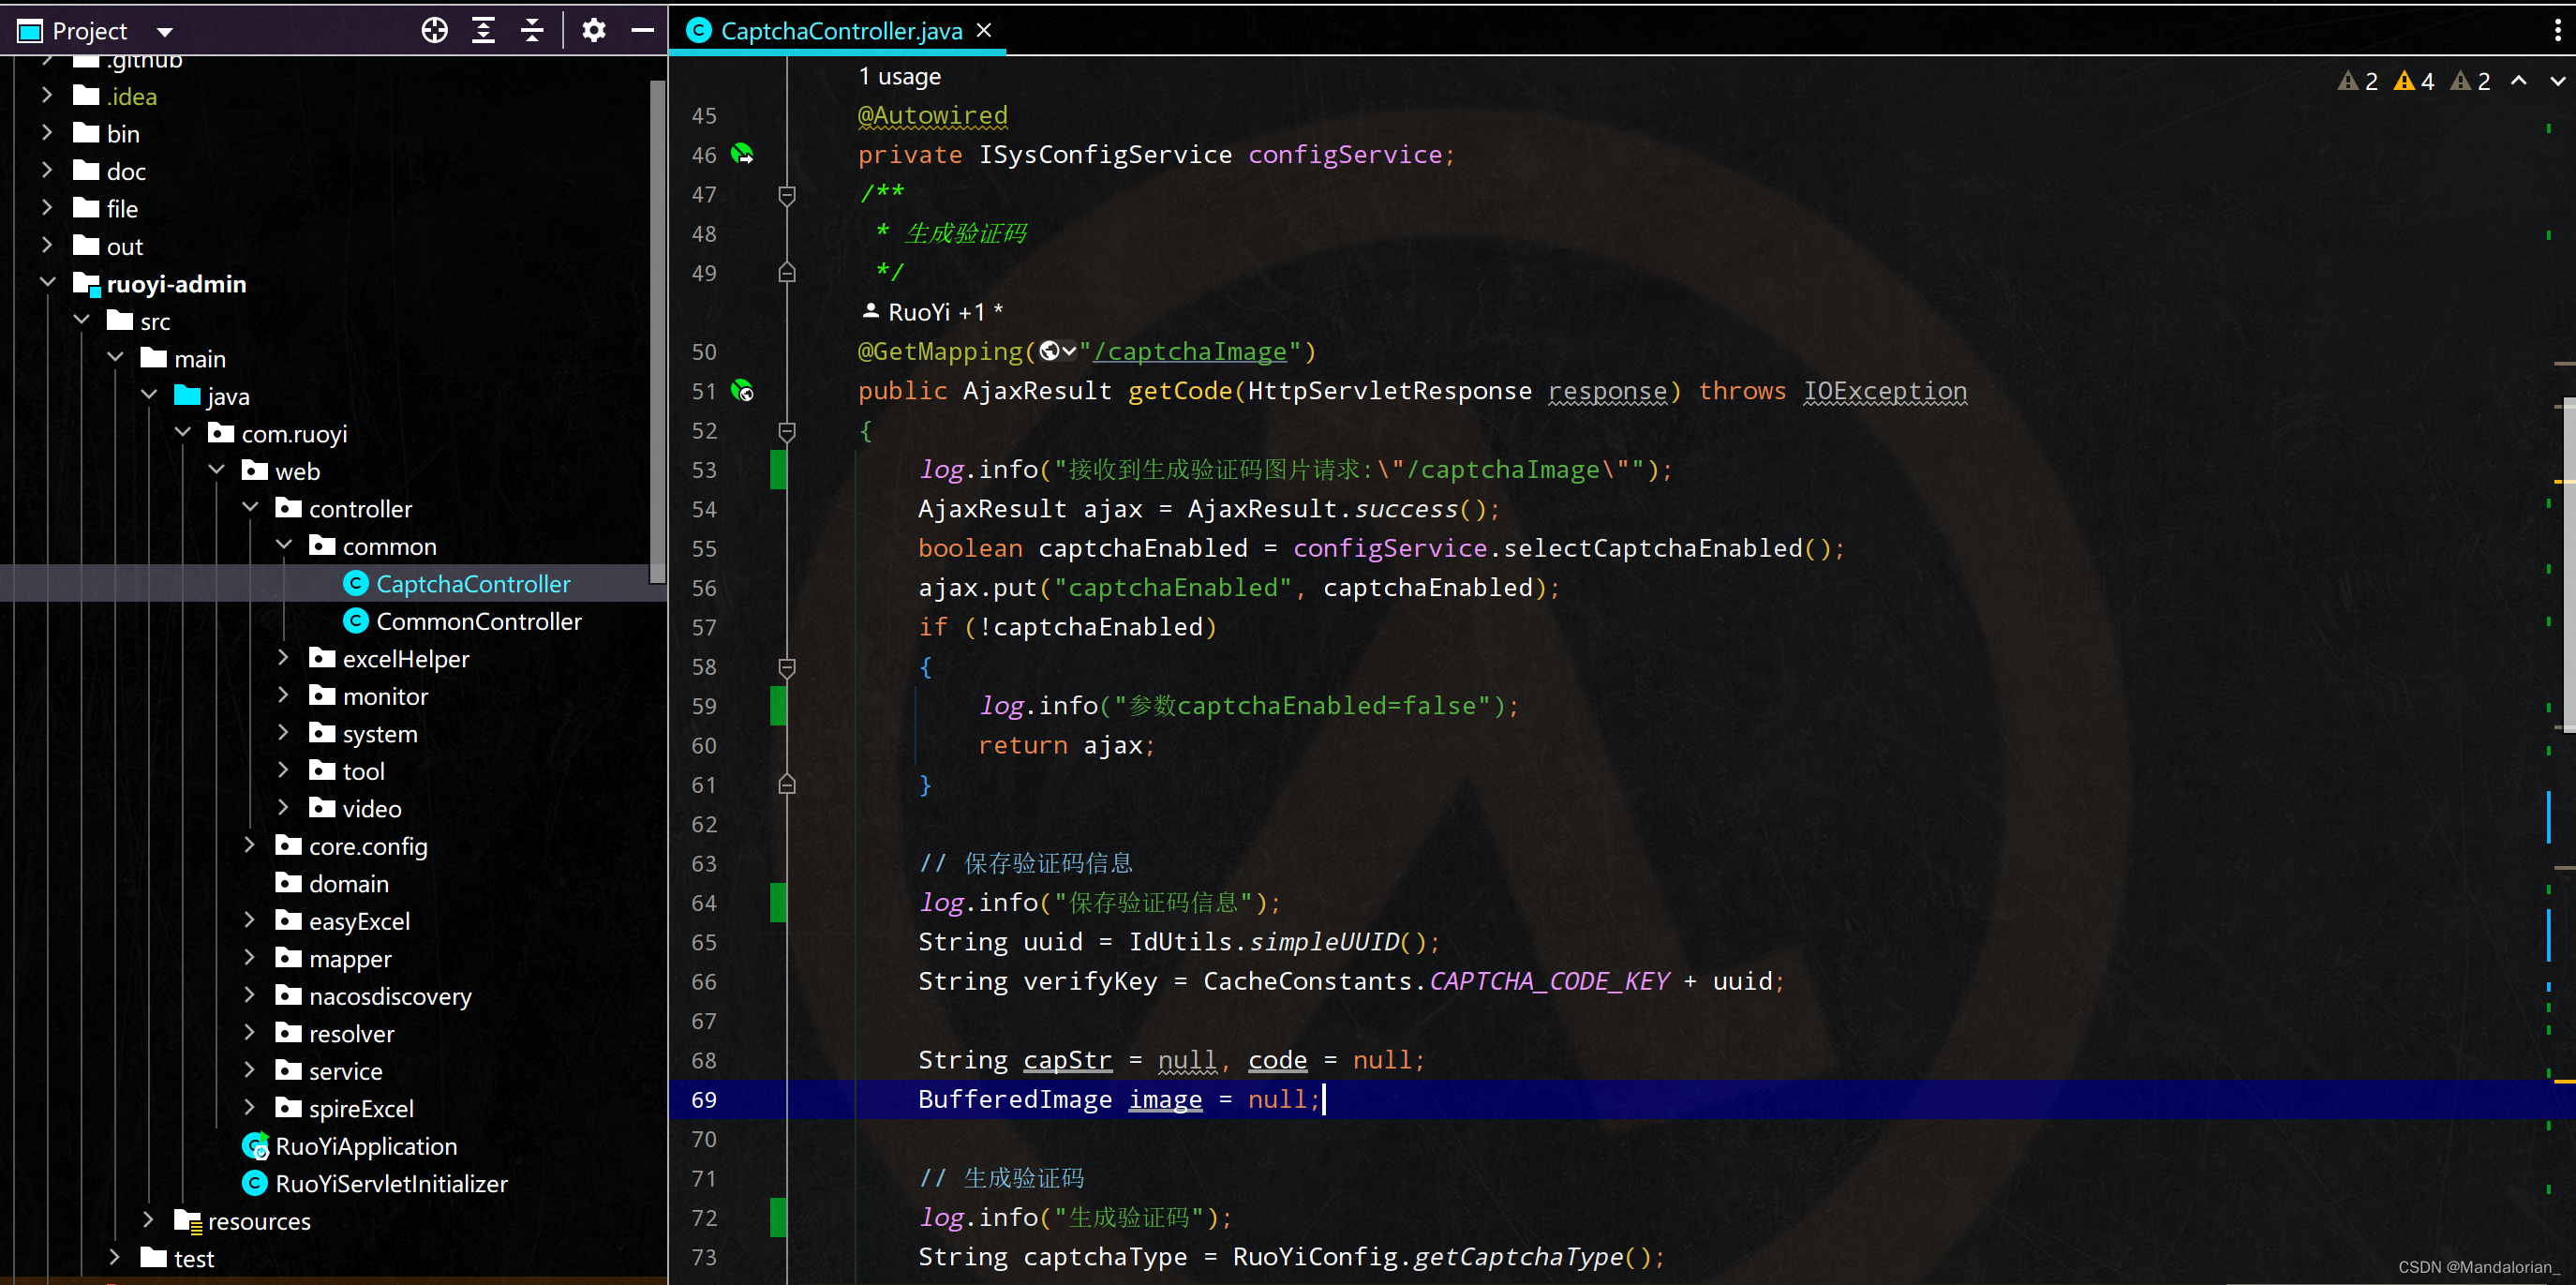The height and width of the screenshot is (1285, 2576).
Task: Click the globe URL icon in GetMapping
Action: tap(1050, 351)
